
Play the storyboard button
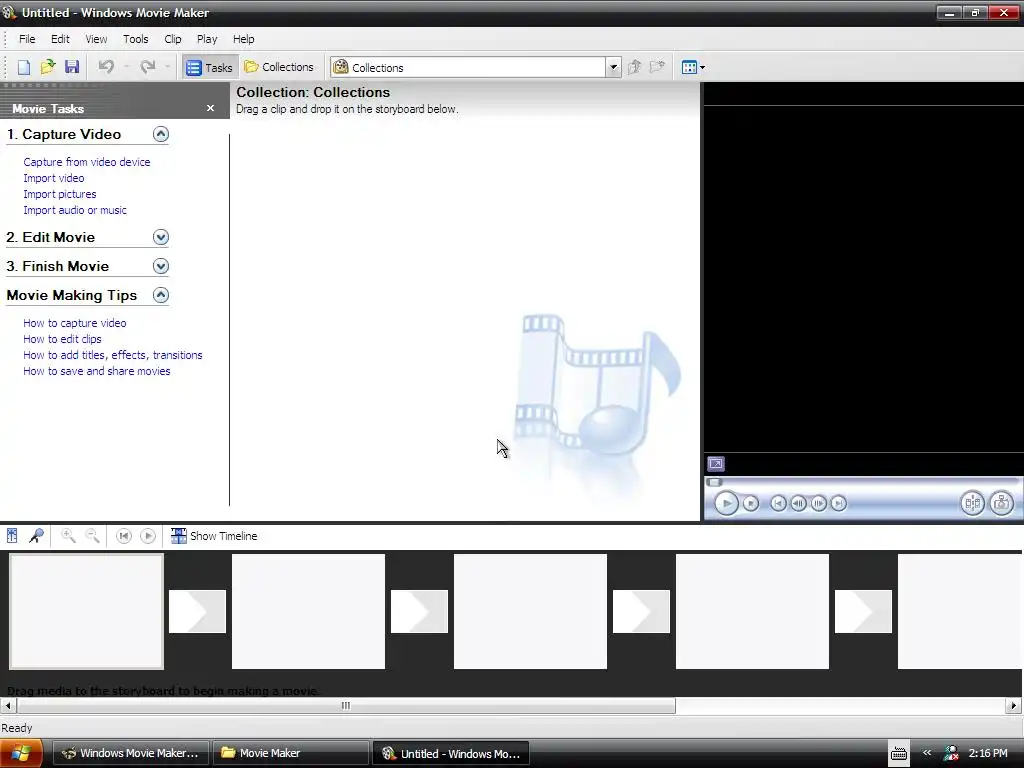pyautogui.click(x=148, y=536)
